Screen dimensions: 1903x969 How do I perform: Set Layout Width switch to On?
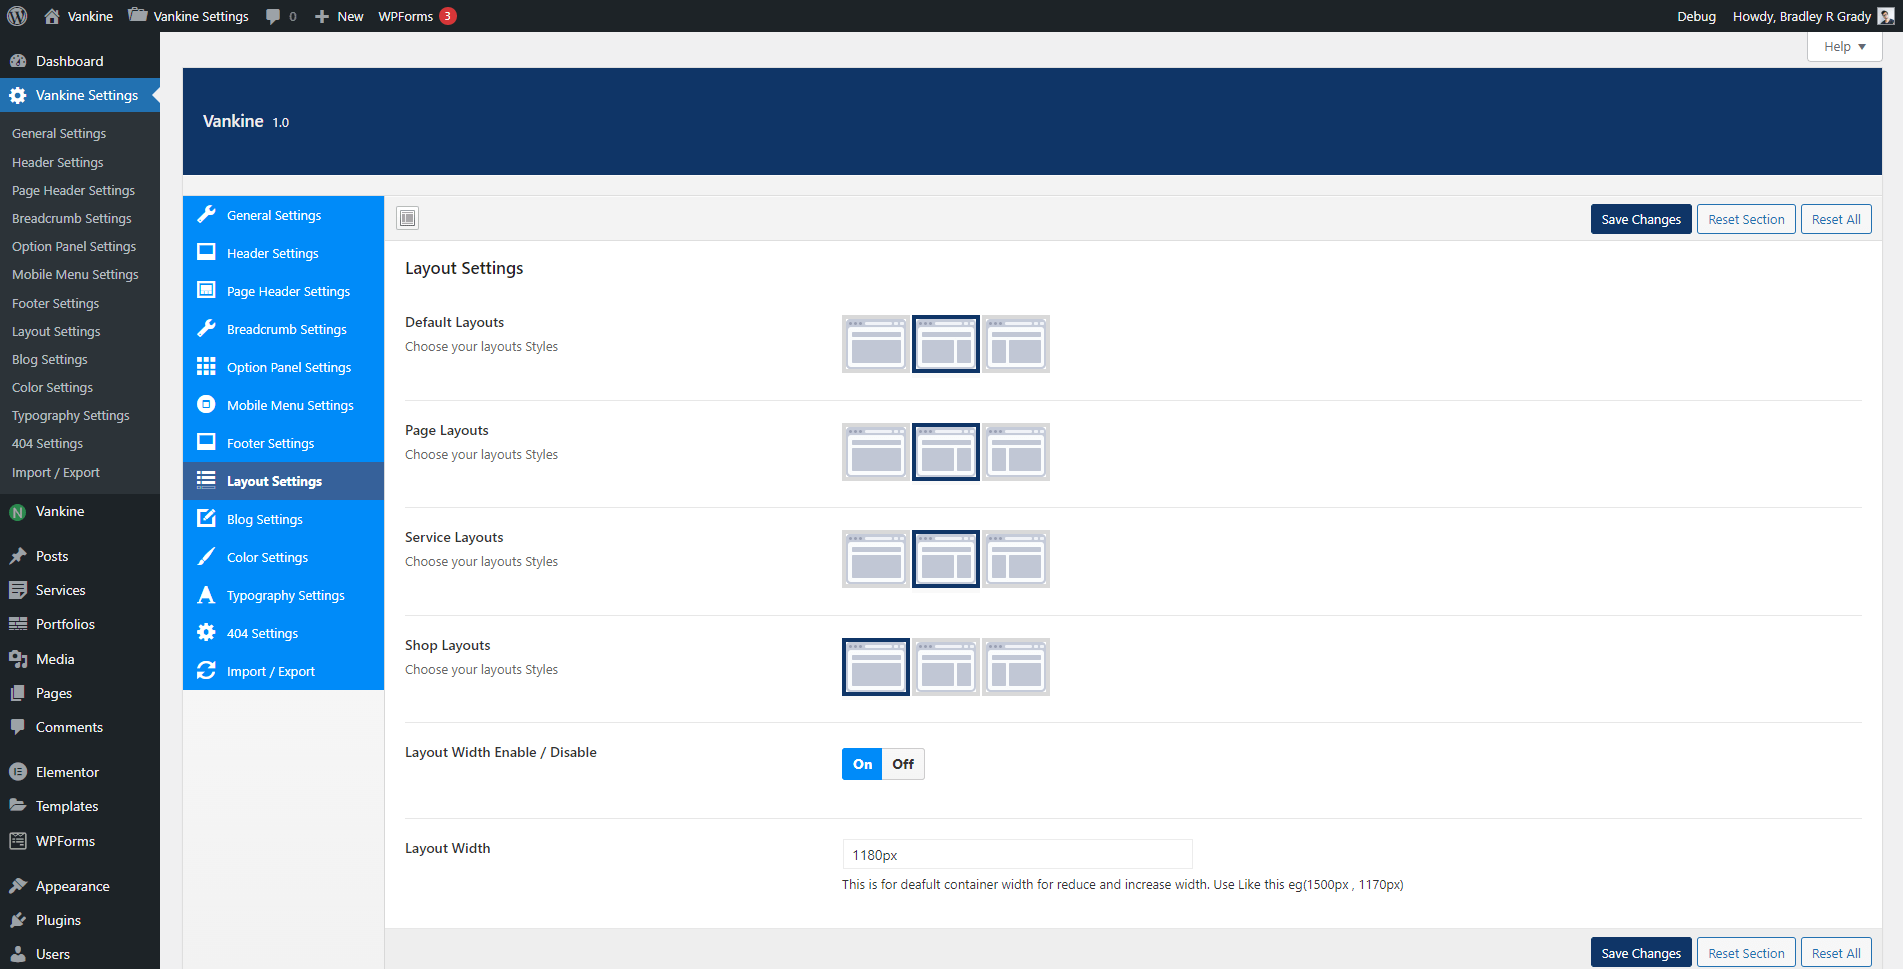click(862, 764)
